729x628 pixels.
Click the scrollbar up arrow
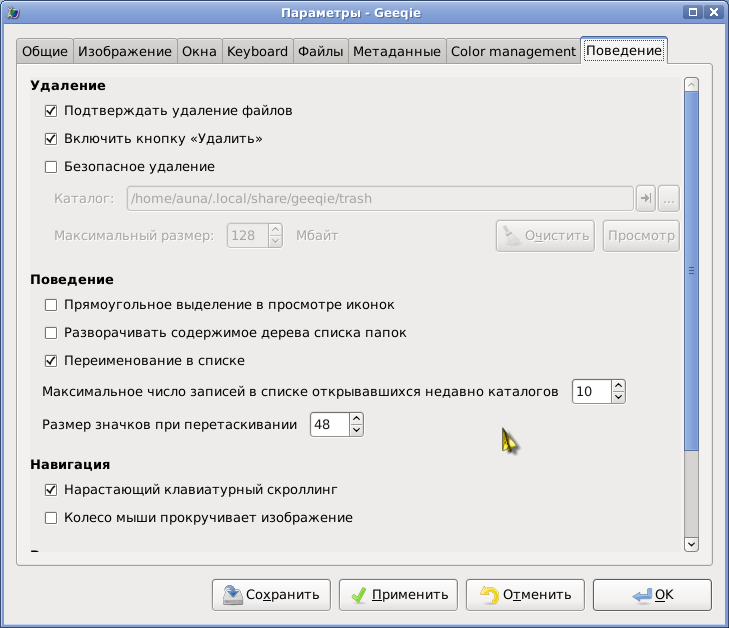[x=691, y=85]
